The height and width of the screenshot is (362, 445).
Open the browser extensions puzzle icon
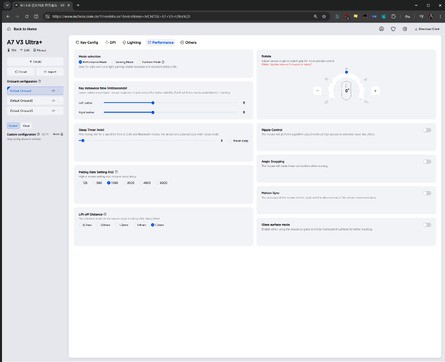(x=393, y=16)
